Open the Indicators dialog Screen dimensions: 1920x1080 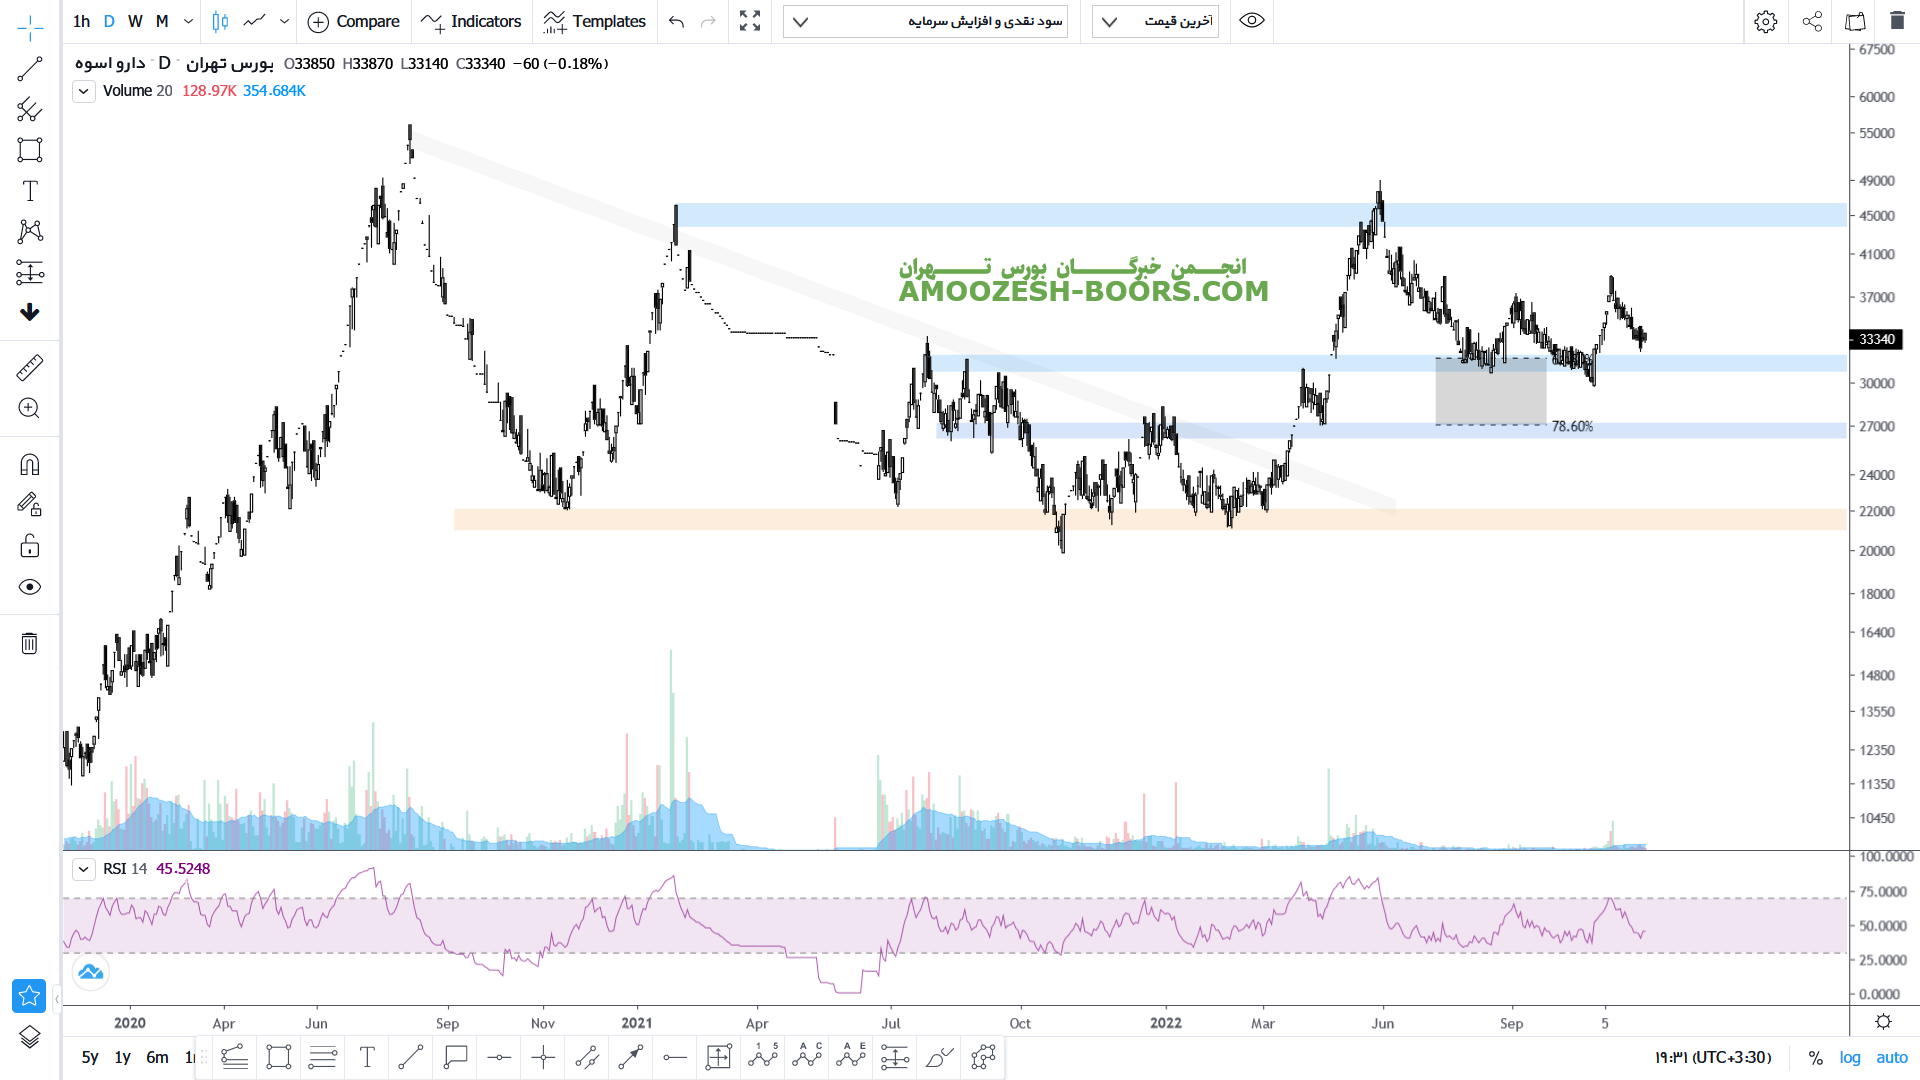click(472, 21)
